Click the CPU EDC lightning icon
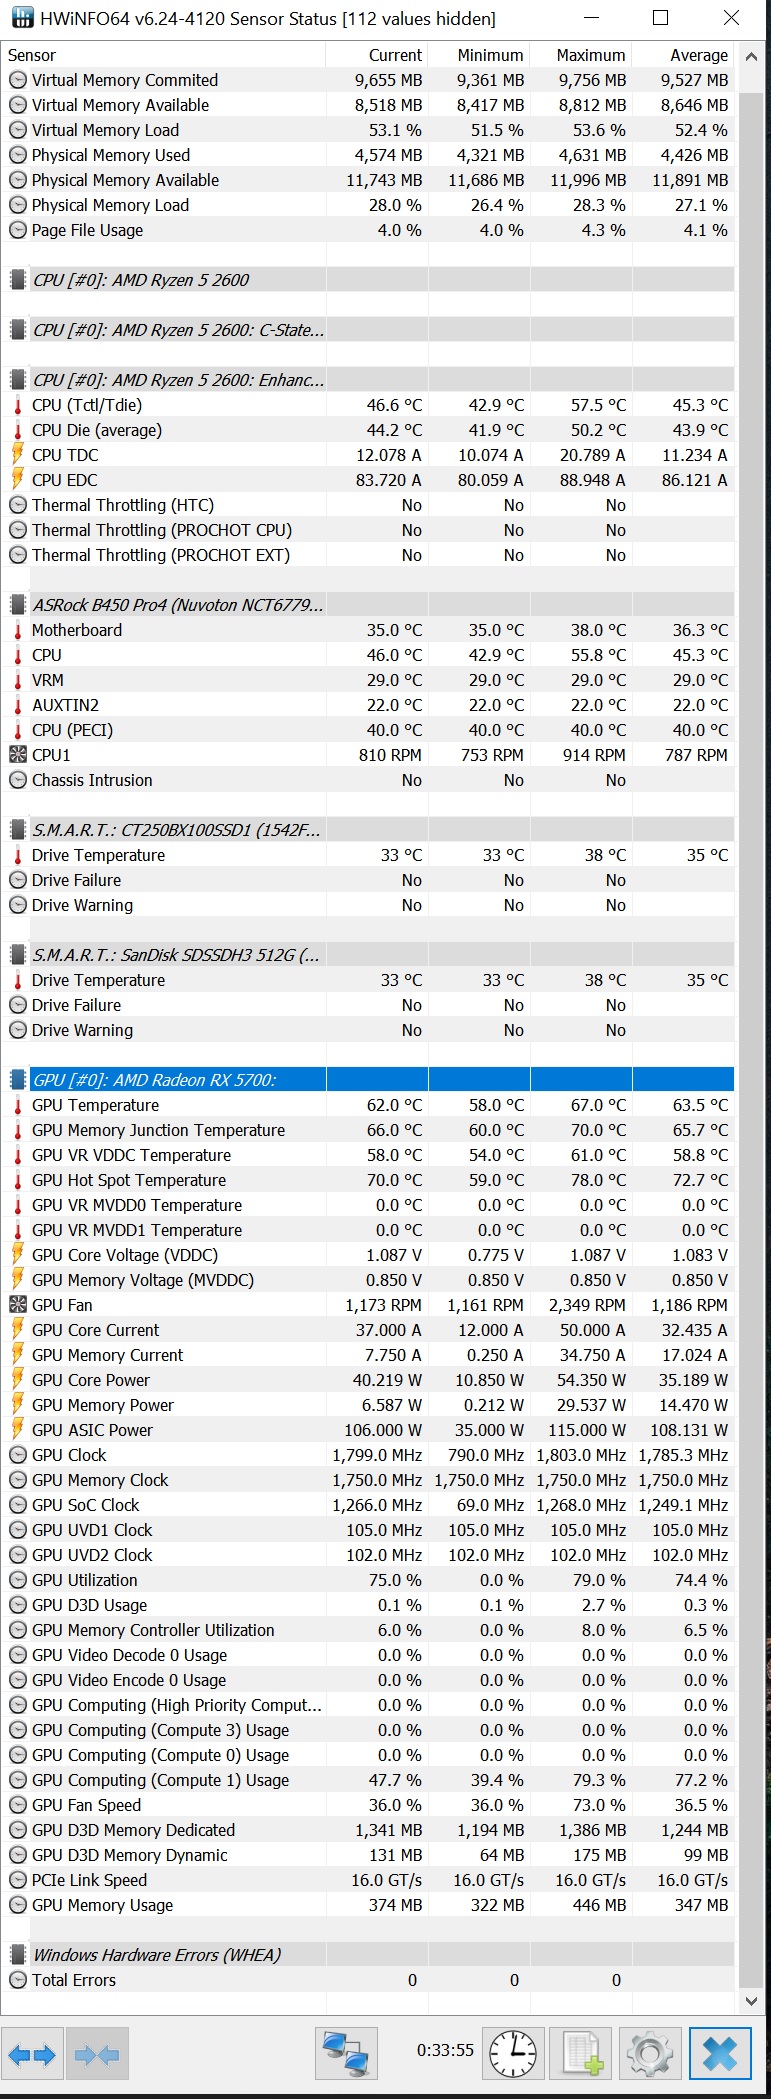The image size is (771, 2099). pos(17,480)
